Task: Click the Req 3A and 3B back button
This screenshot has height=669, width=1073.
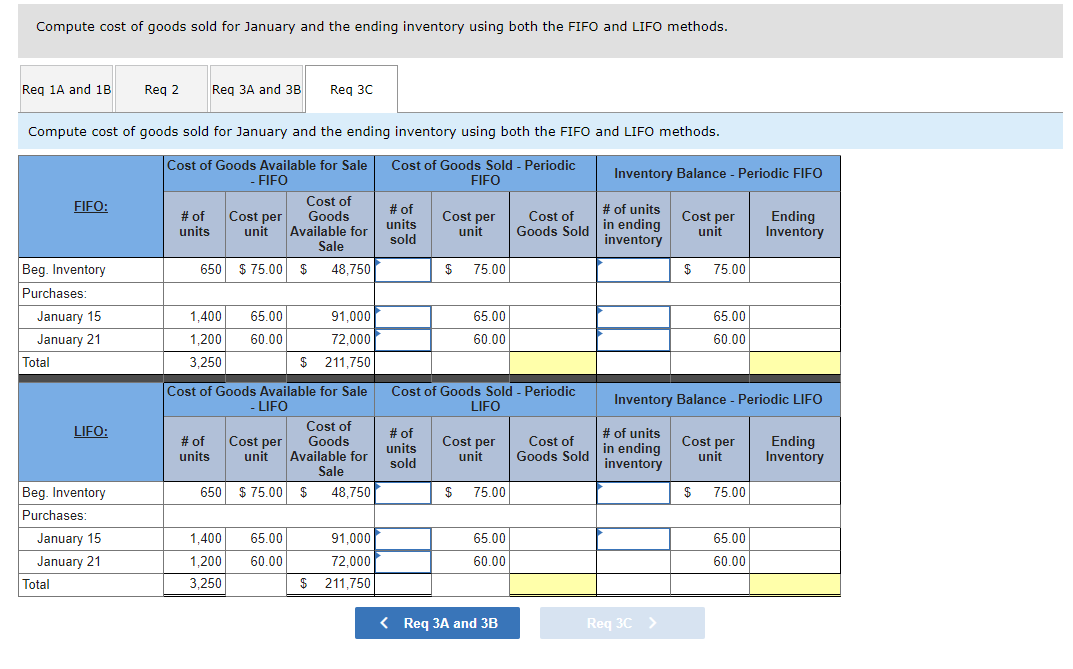Action: click(437, 623)
